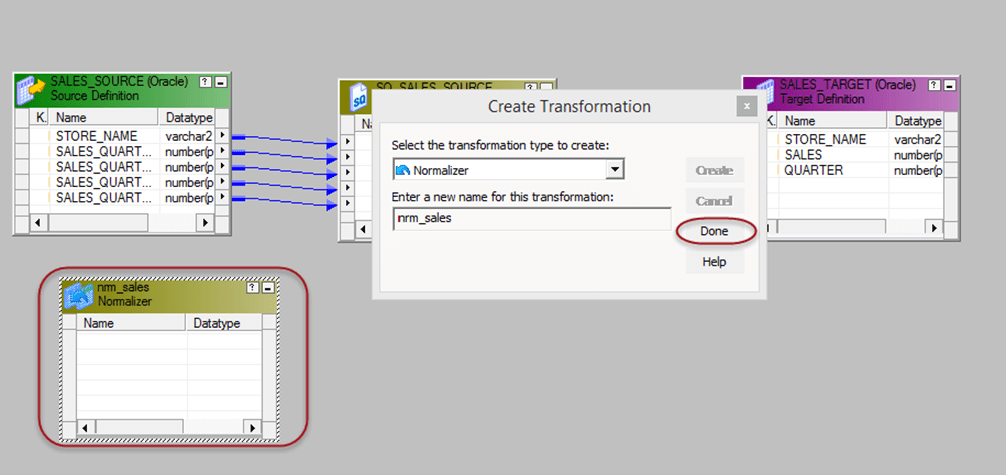Click the STORE_NAME output port arrow in SALES_SOURCE
Viewport: 1006px width, 475px height.
(x=222, y=135)
